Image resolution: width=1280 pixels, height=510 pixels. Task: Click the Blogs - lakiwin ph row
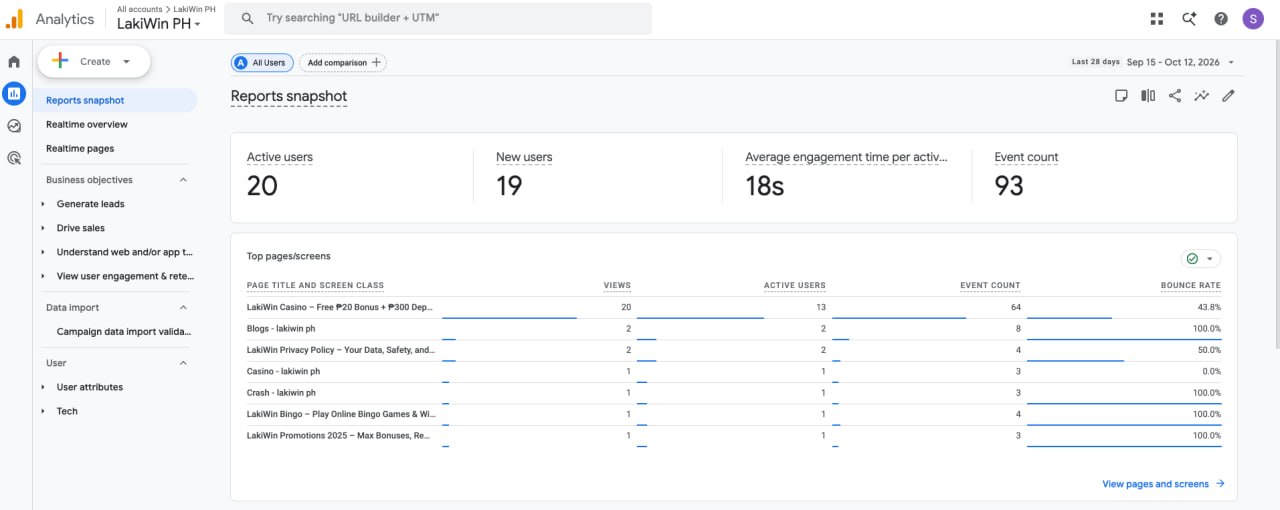pos(734,329)
